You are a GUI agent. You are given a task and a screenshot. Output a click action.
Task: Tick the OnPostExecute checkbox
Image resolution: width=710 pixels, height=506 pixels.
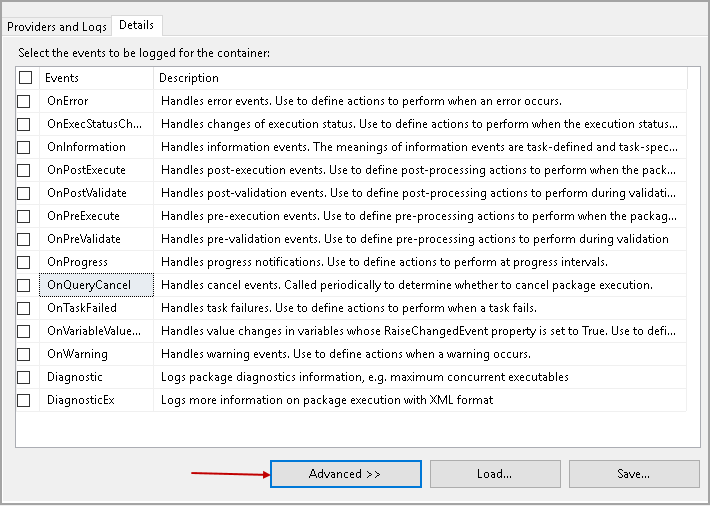pyautogui.click(x=25, y=170)
